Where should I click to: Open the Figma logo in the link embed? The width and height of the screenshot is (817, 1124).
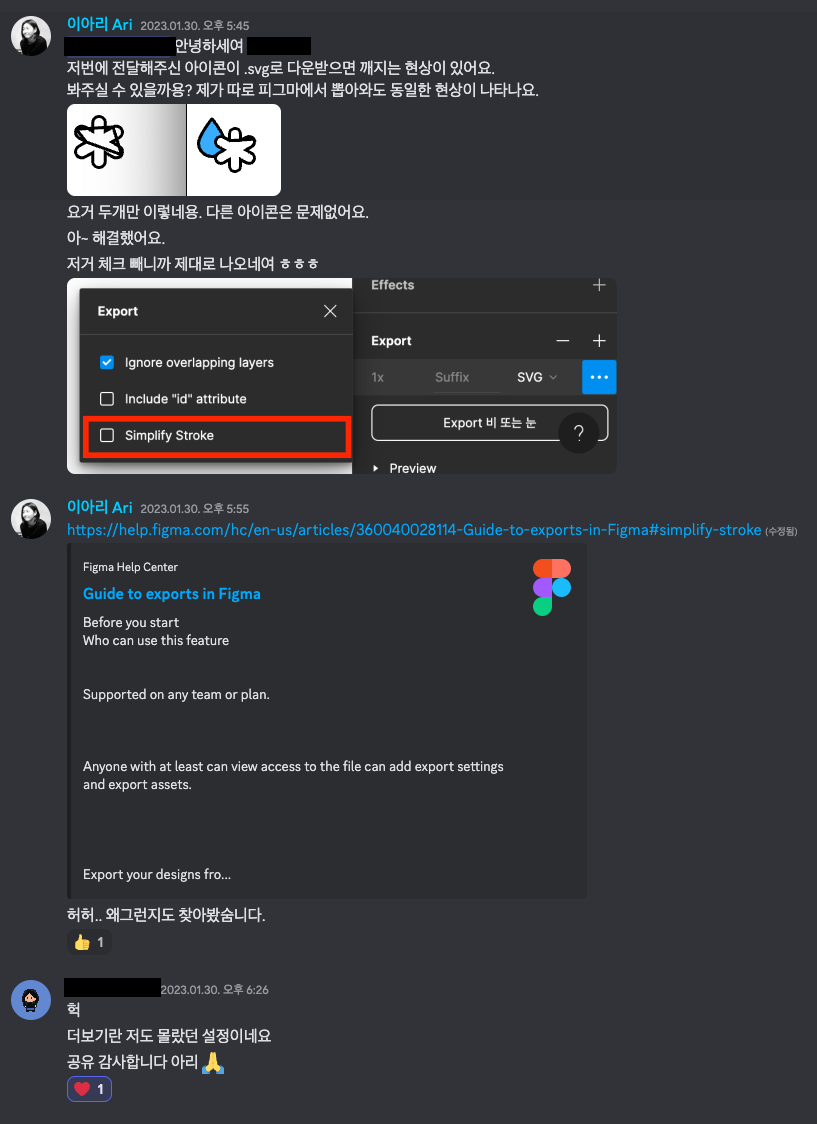[552, 587]
